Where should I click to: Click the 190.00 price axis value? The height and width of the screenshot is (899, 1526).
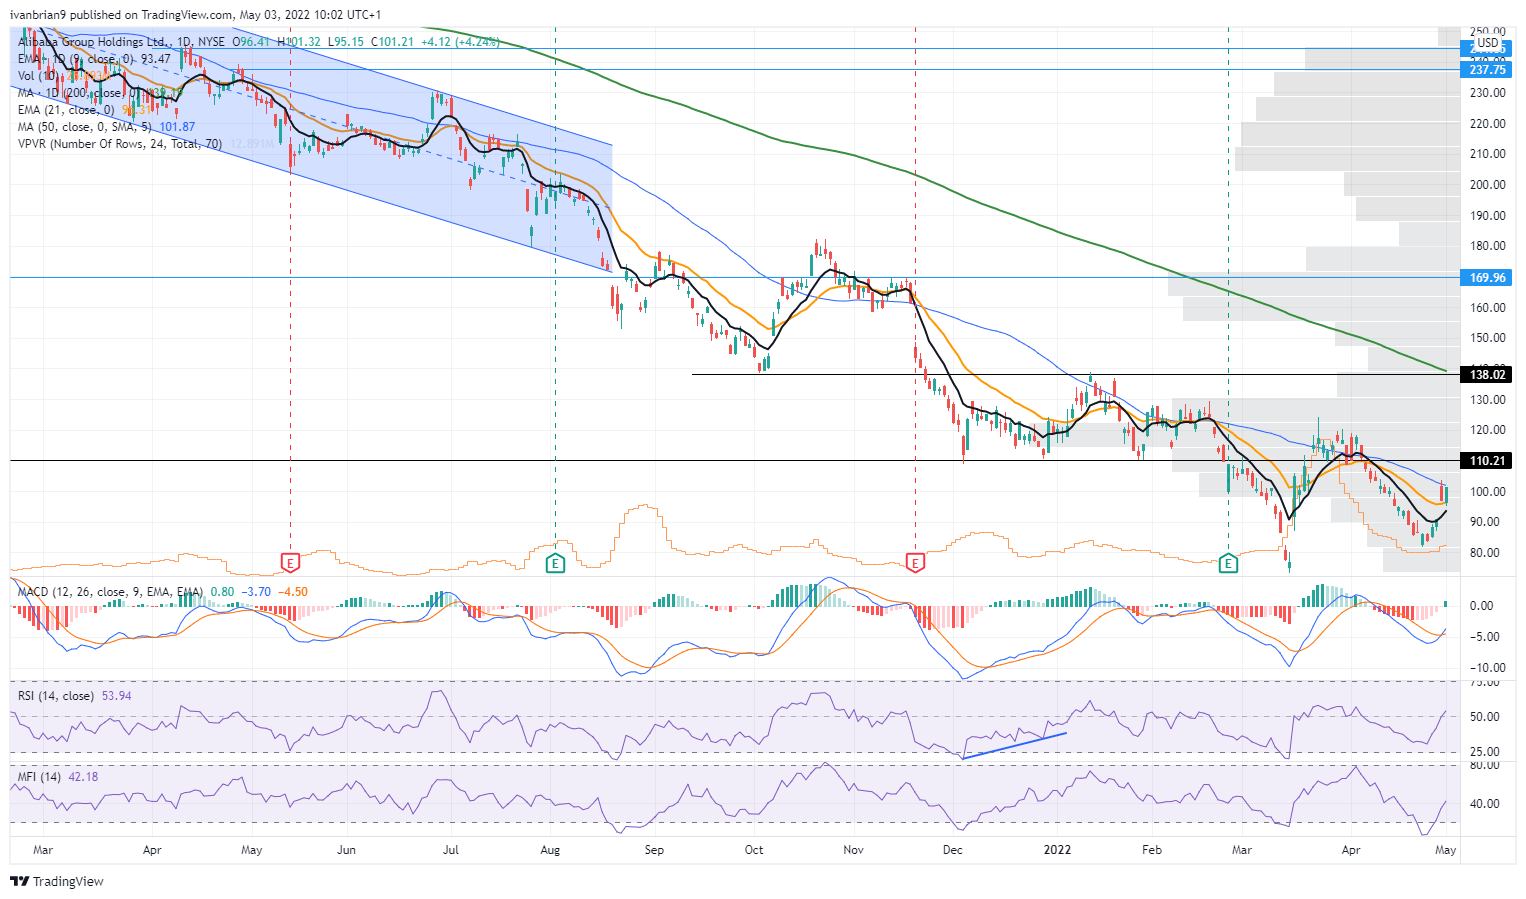pyautogui.click(x=1487, y=216)
